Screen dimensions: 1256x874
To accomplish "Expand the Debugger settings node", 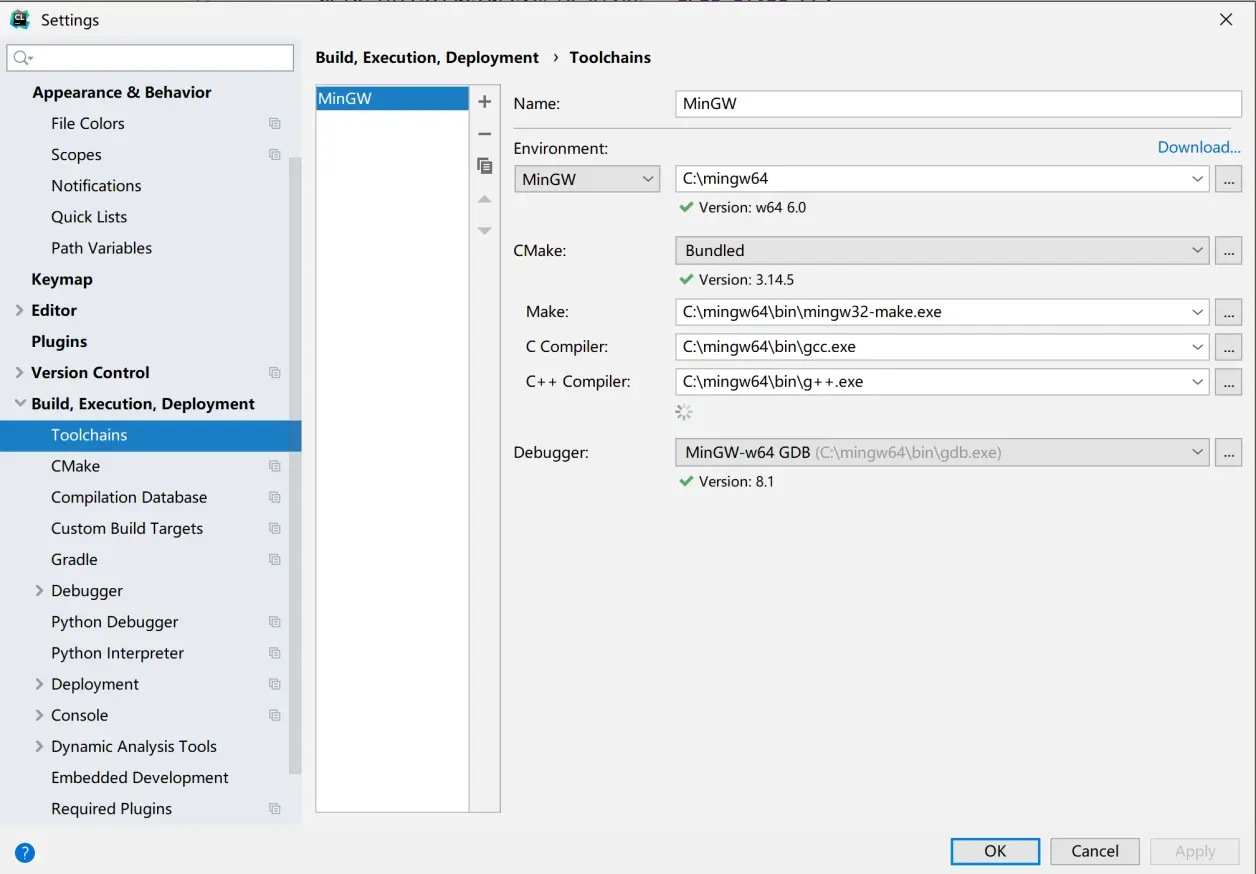I will [x=39, y=591].
